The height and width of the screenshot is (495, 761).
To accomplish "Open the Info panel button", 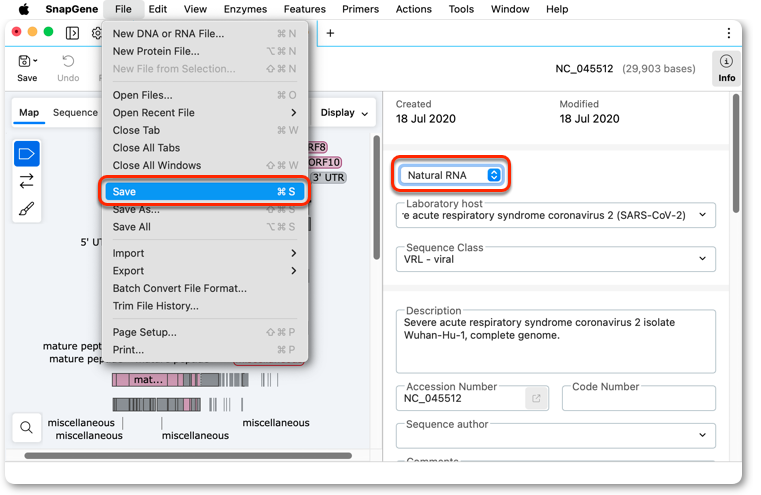I will pos(726,68).
